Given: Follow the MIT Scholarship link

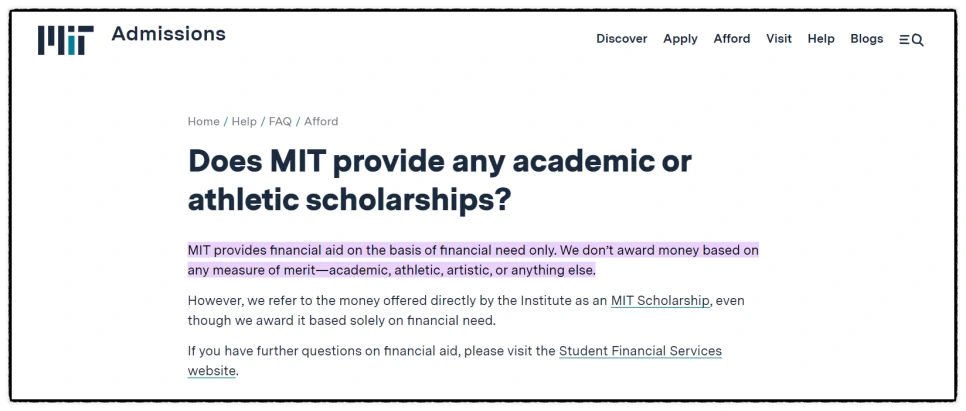Looking at the screenshot, I should point(660,301).
